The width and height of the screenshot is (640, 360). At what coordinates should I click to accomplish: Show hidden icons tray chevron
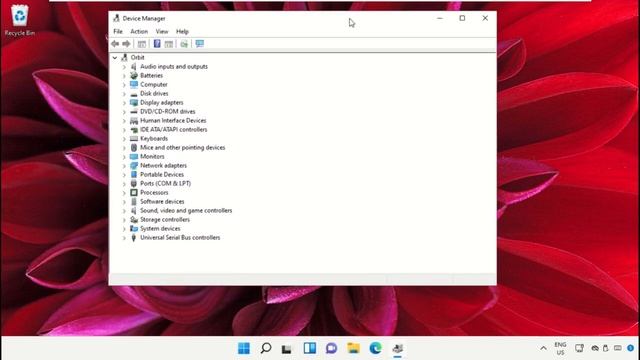click(x=543, y=349)
